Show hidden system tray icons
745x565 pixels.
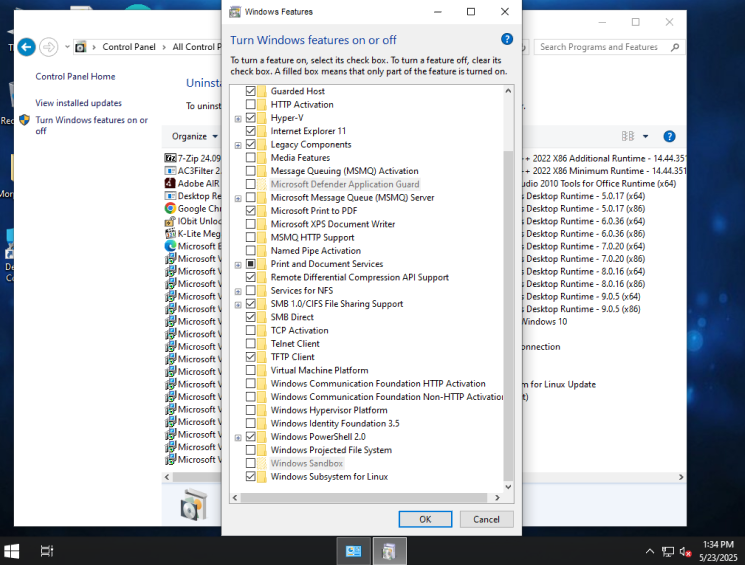click(649, 552)
